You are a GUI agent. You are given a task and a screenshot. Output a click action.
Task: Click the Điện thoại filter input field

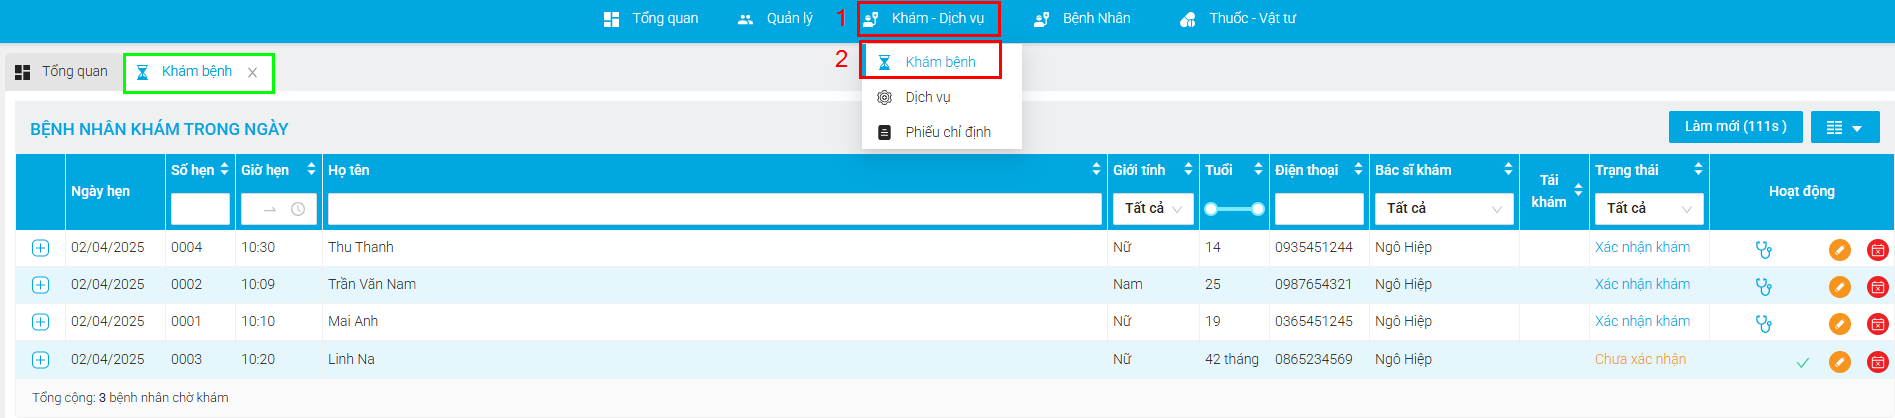(x=1319, y=209)
